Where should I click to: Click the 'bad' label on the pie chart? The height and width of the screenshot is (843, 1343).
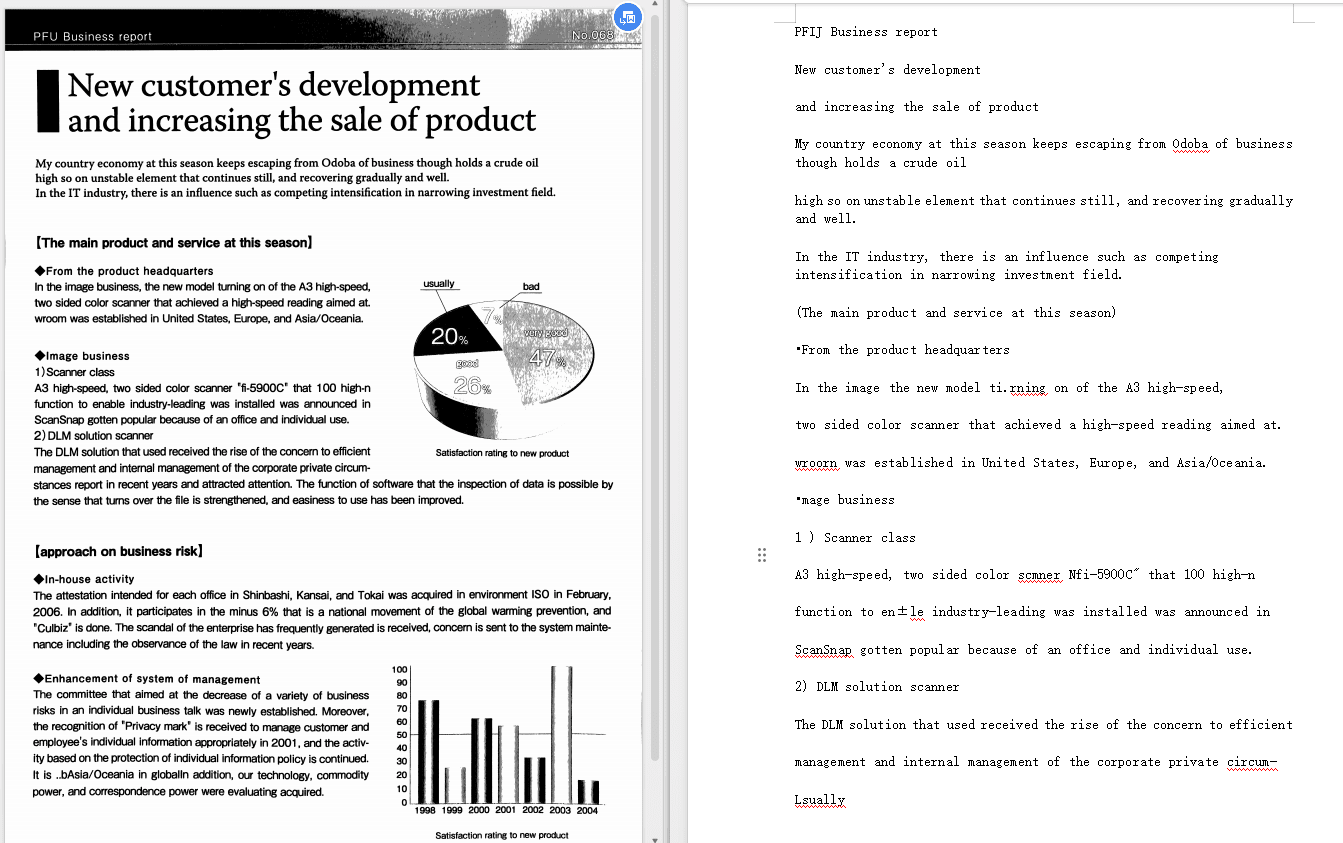(x=531, y=287)
